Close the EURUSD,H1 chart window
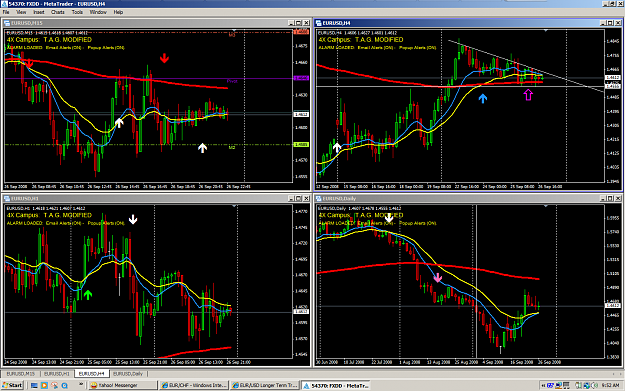 (x=306, y=198)
